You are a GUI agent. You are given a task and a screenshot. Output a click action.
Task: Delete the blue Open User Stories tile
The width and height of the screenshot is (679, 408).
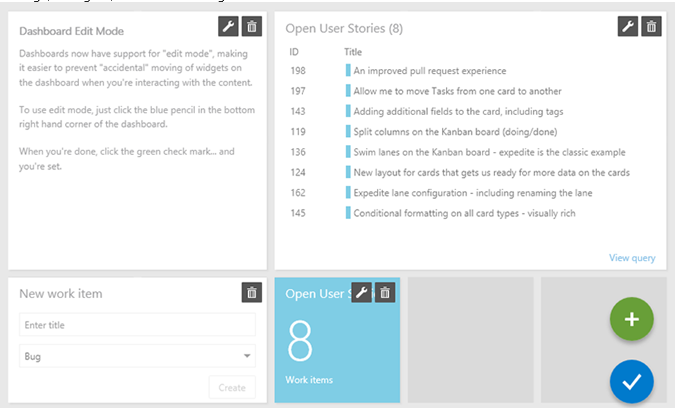coord(385,293)
